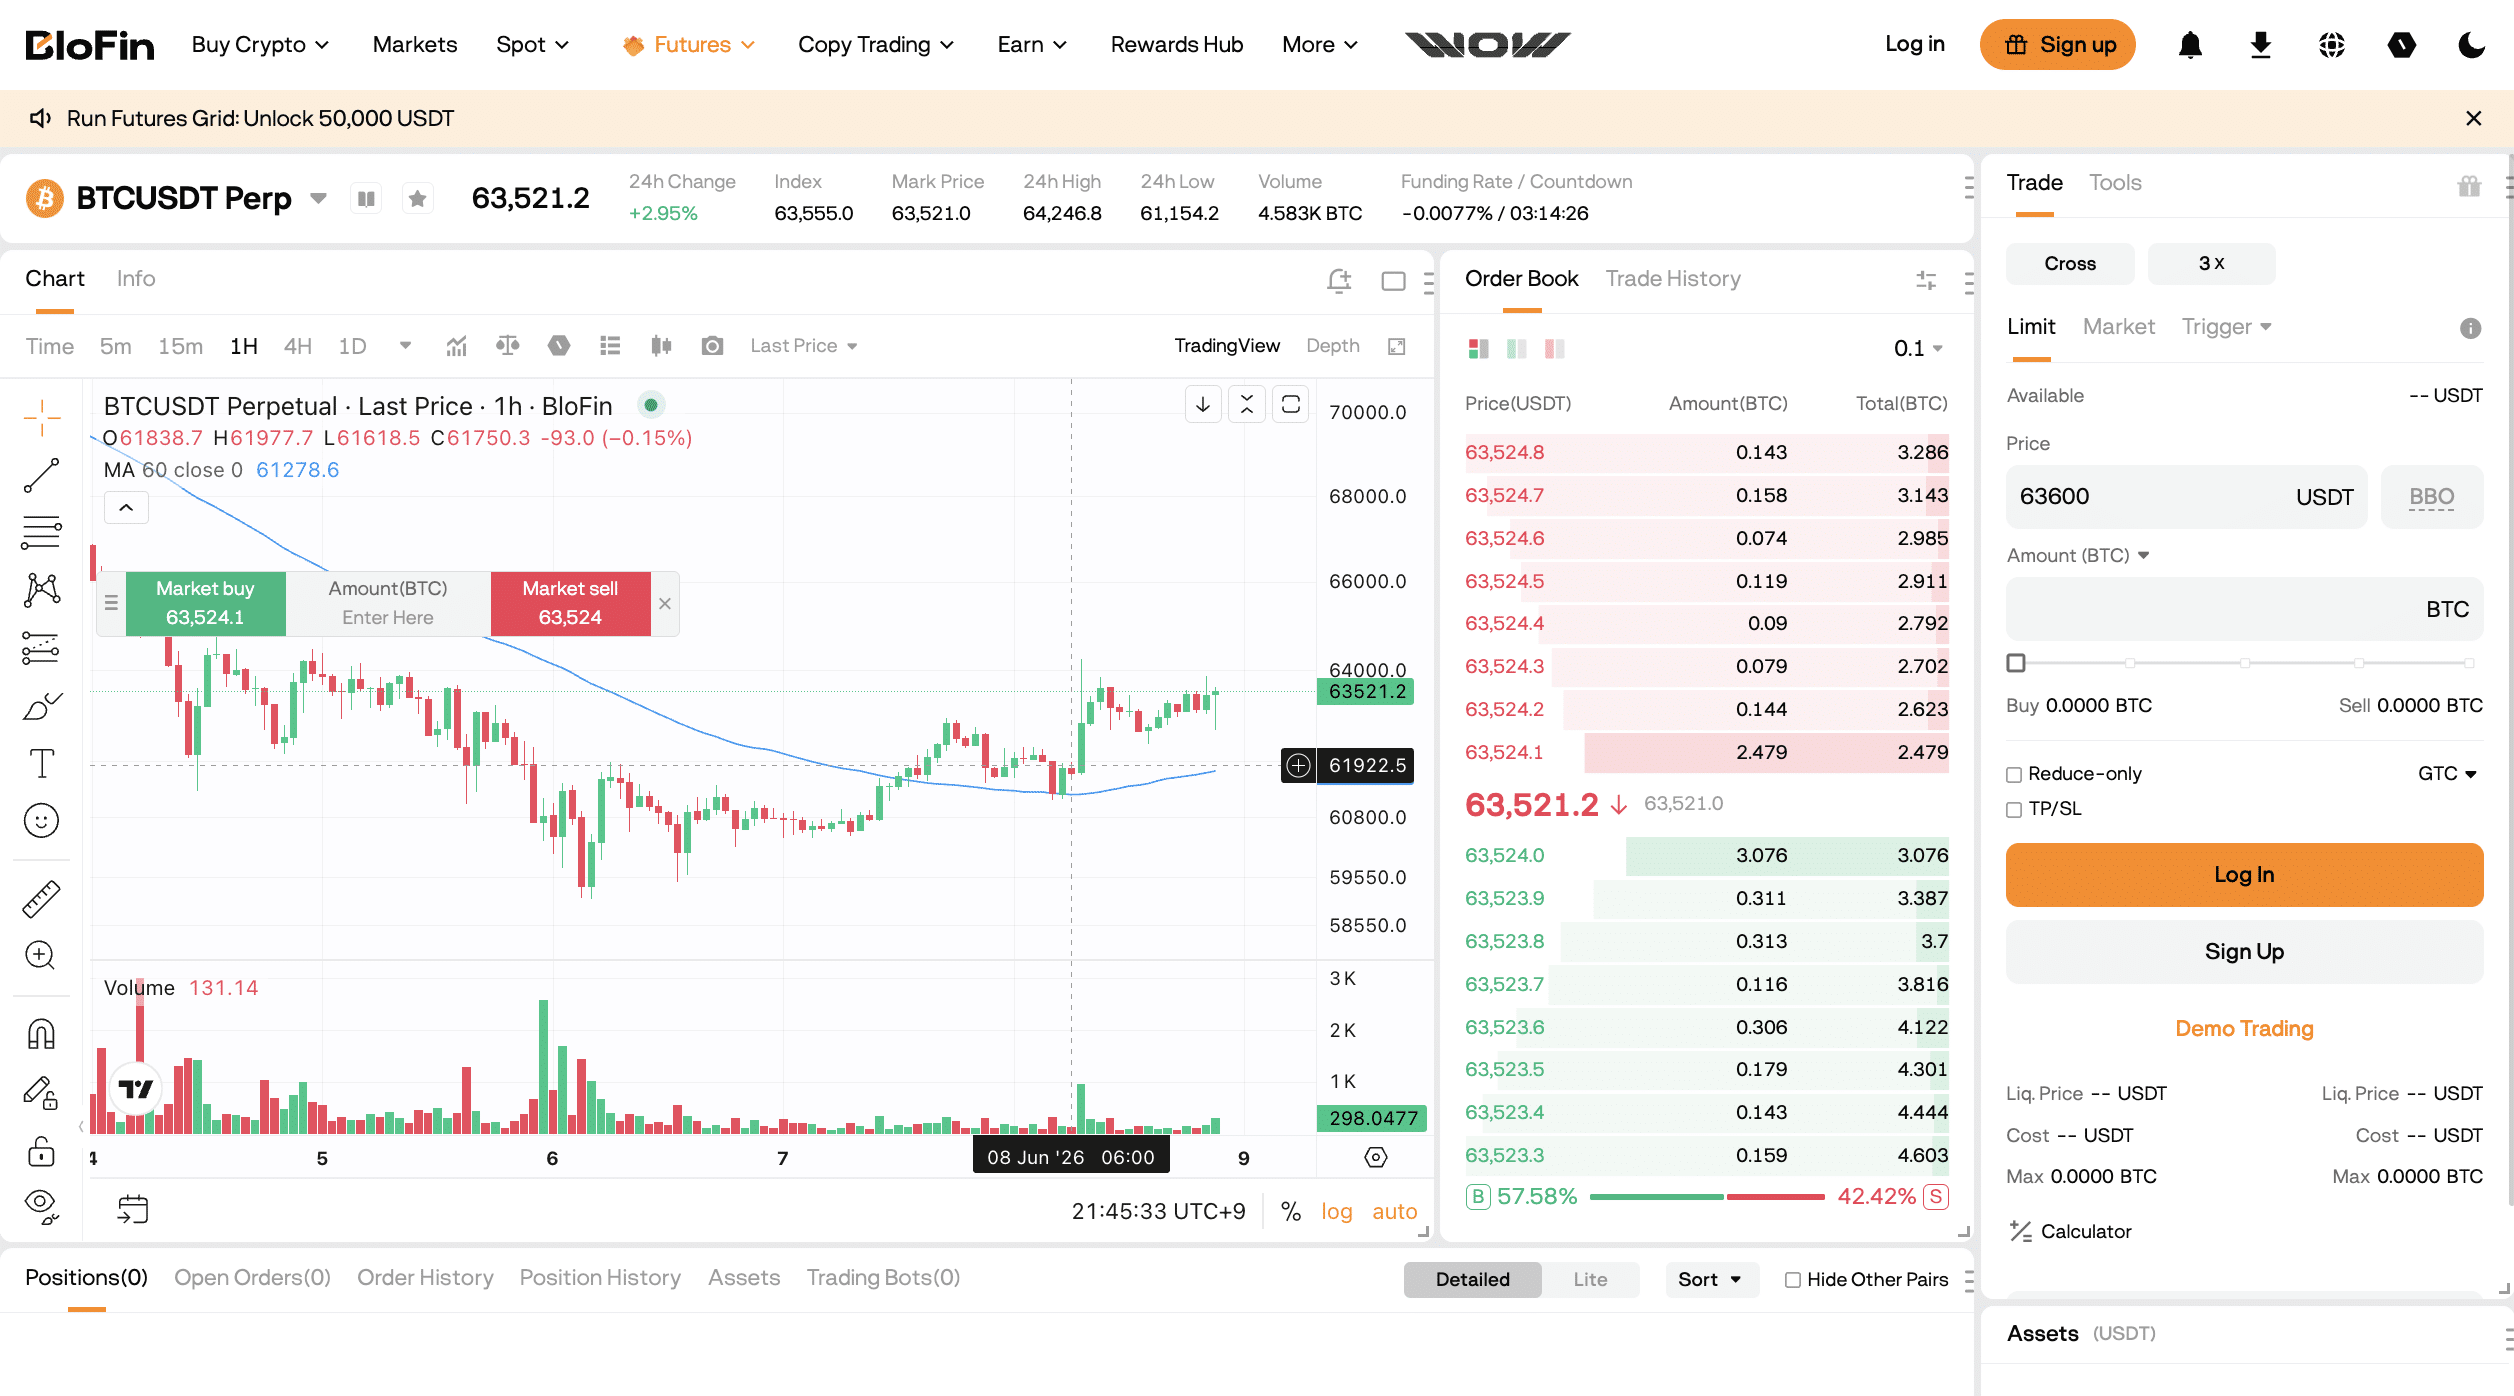Enable the TP/SL checkbox
Screen dimensions: 2514x1396
[x=2014, y=810]
